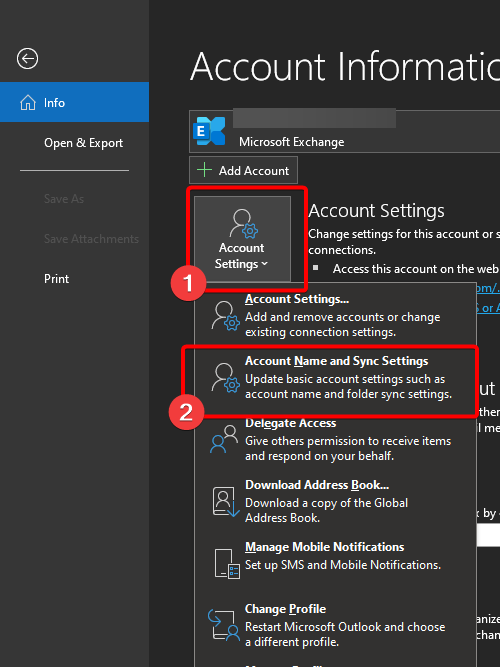This screenshot has height=667, width=500.
Task: Choose Change Profile menu entry
Action: coord(335,625)
